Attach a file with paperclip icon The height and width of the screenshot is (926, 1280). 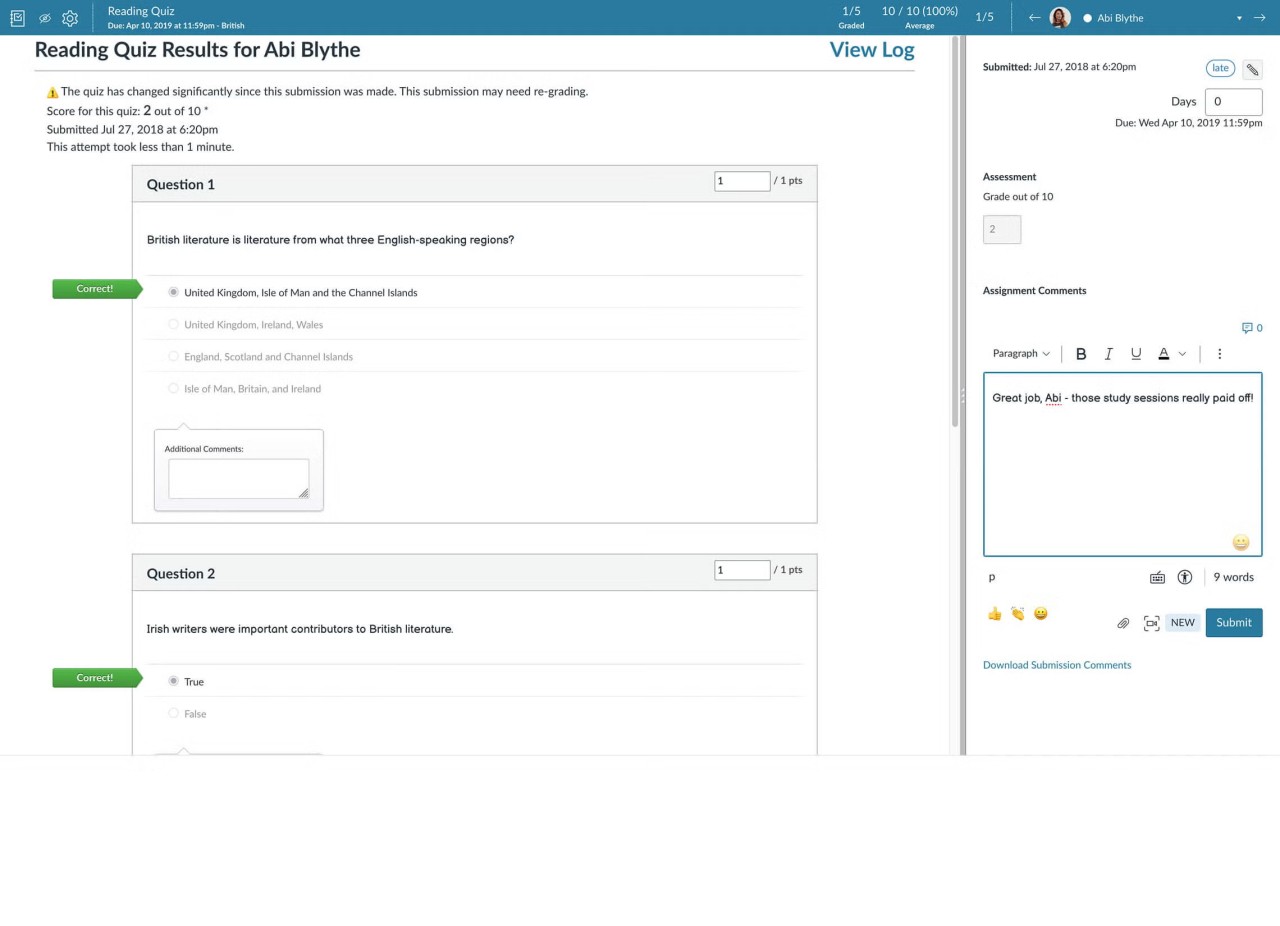[x=1123, y=623]
